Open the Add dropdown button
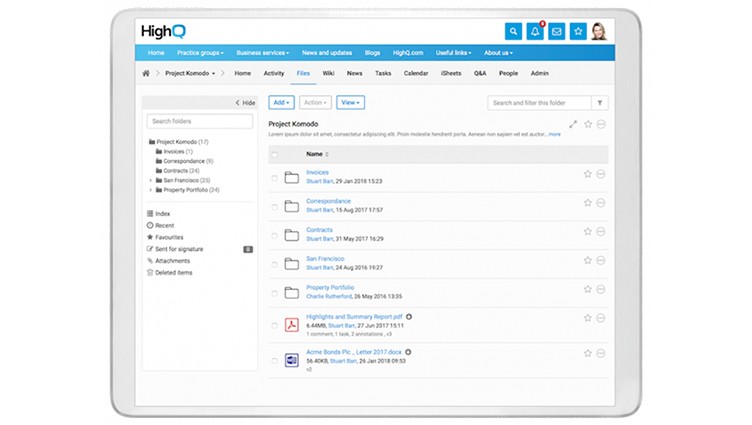 point(281,103)
